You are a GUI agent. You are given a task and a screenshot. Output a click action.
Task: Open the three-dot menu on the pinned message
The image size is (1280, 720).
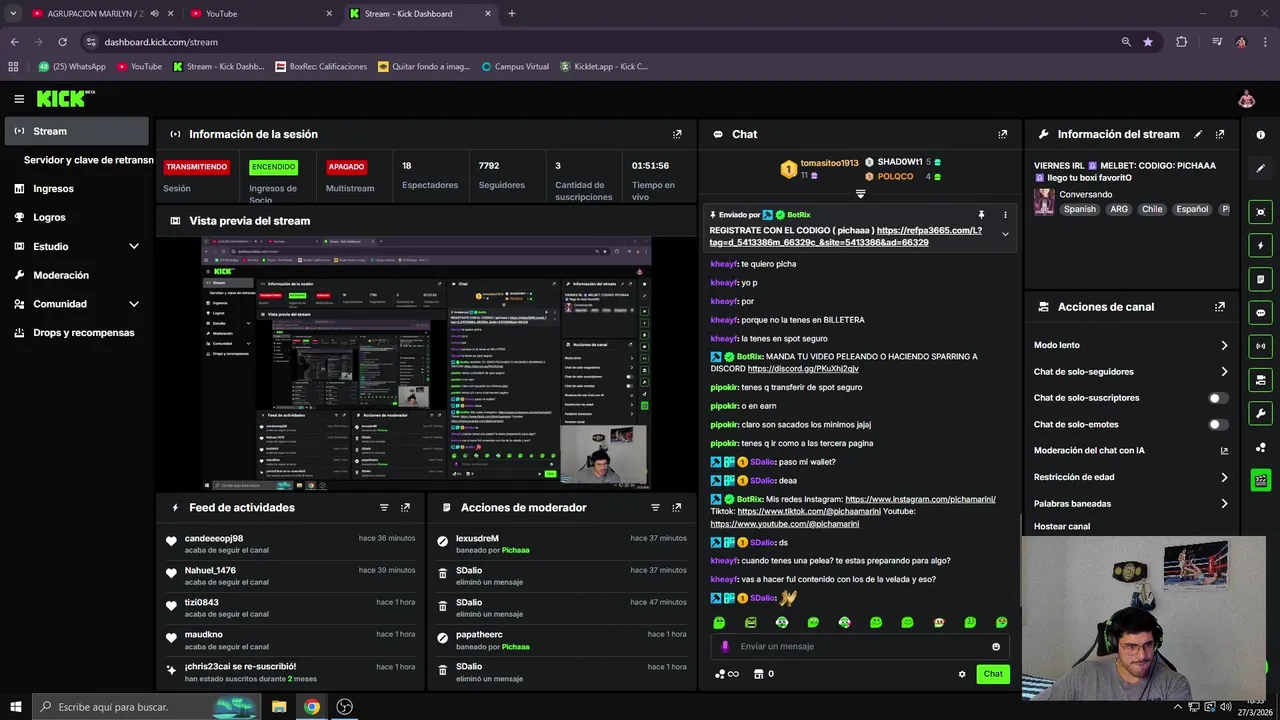click(1005, 214)
